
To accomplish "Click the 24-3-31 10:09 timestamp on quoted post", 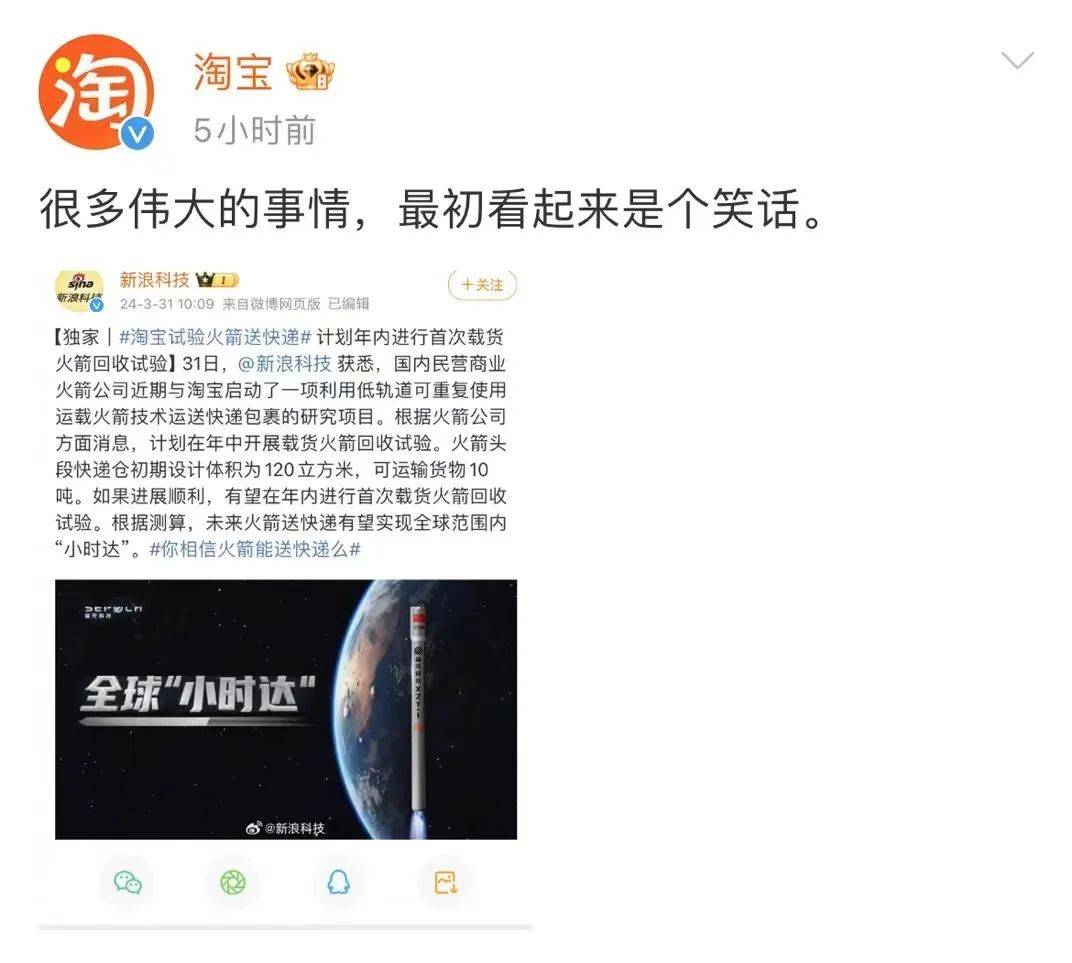I will coord(167,303).
